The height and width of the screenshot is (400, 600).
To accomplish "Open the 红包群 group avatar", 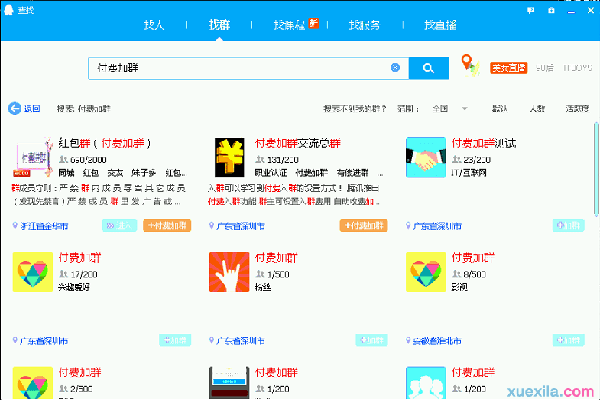I will (x=33, y=157).
